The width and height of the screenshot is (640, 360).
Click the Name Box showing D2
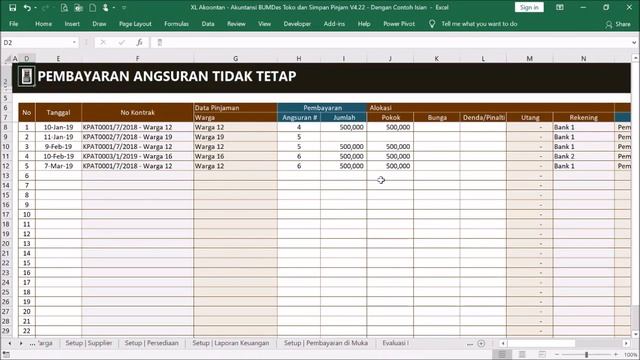(x=37, y=42)
